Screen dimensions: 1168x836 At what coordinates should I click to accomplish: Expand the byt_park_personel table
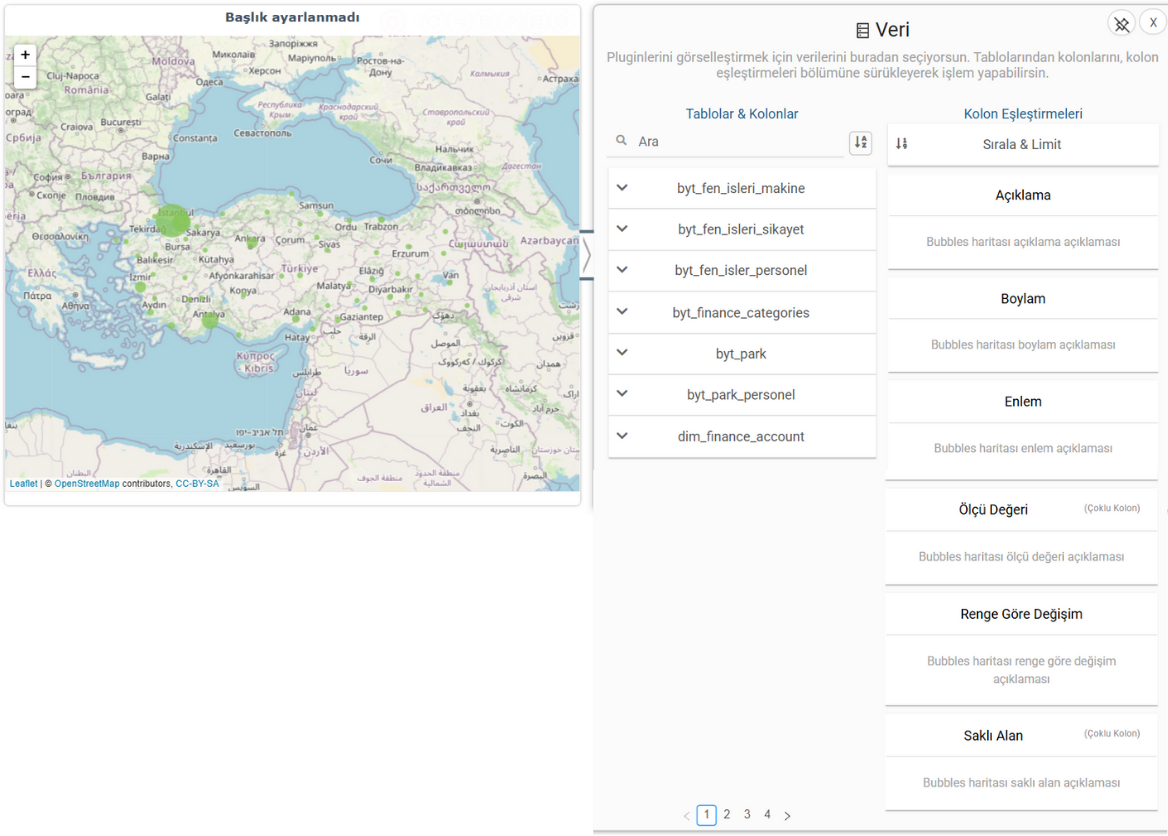622,394
